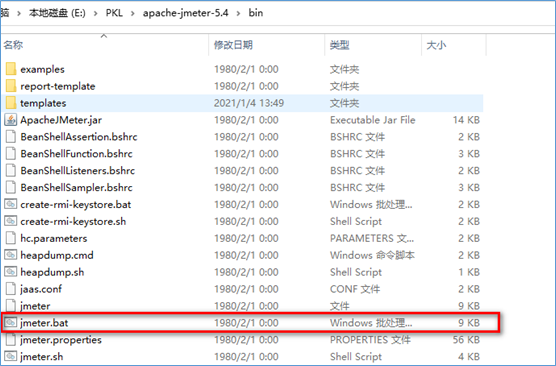Sort by the 修改日期 column header
Image resolution: width=556 pixels, height=366 pixels.
point(233,45)
